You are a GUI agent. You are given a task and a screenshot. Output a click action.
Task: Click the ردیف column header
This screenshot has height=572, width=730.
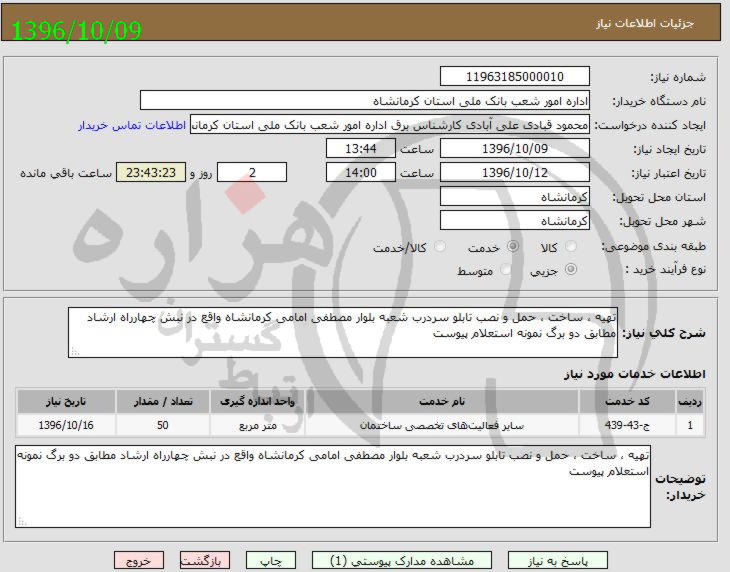pyautogui.click(x=689, y=402)
